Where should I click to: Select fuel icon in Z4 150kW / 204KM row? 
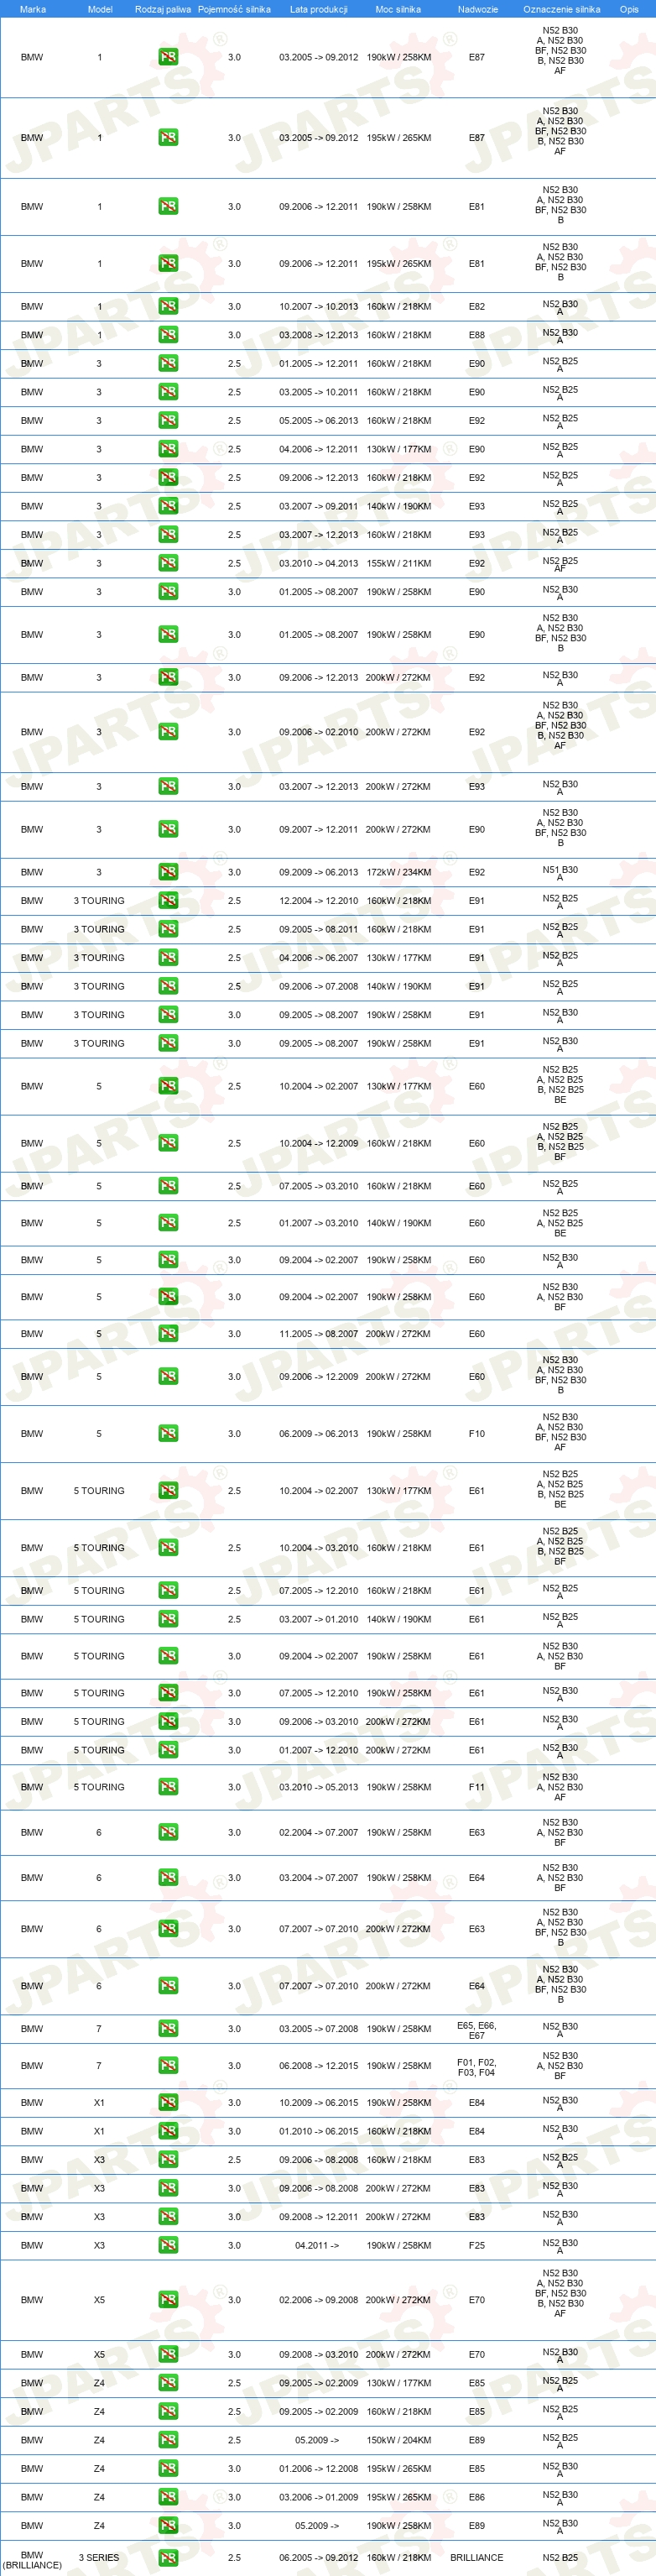(x=168, y=2440)
